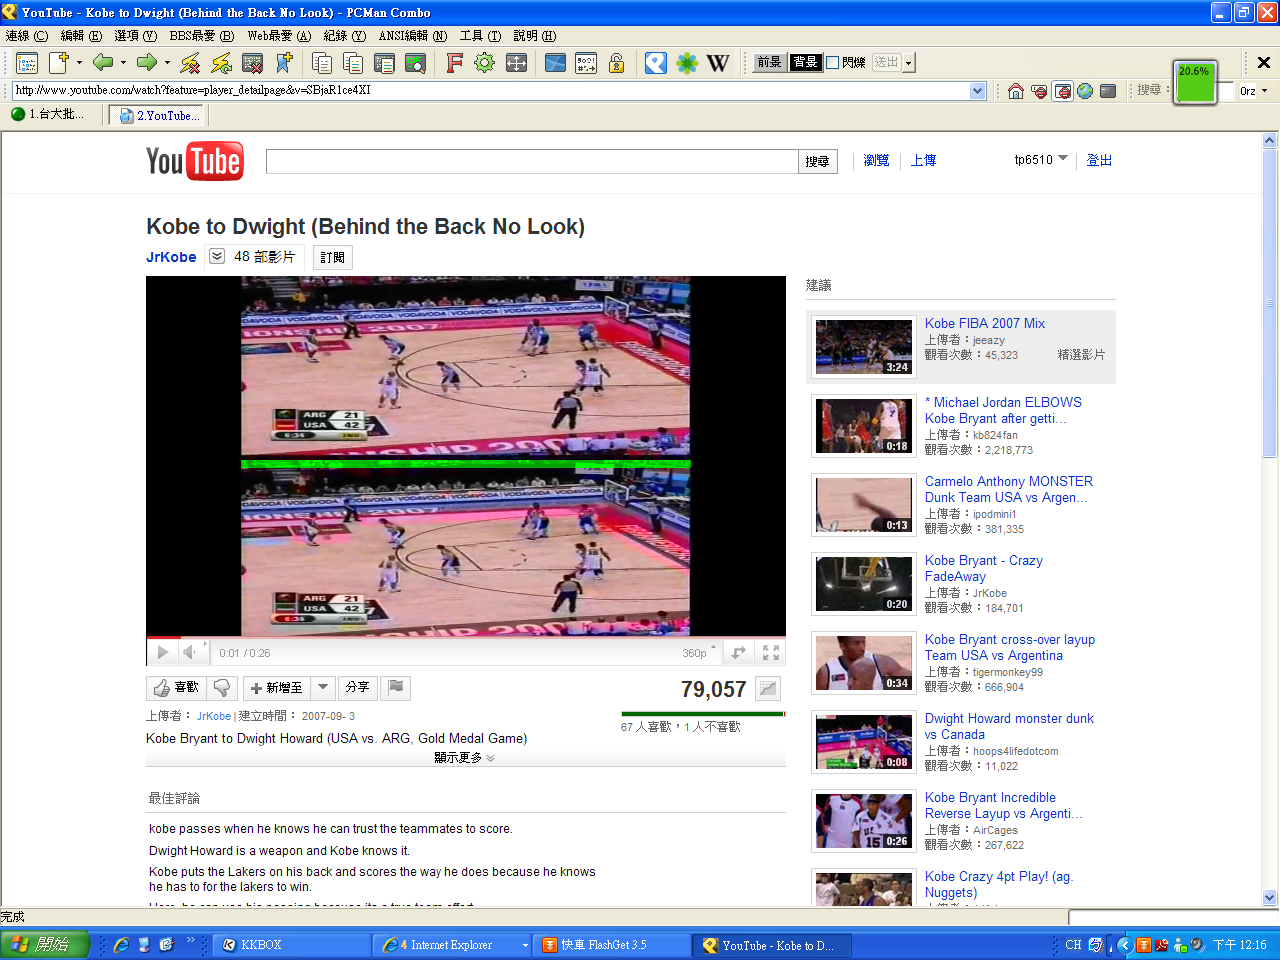Play the video
The image size is (1280, 960).
tap(162, 653)
